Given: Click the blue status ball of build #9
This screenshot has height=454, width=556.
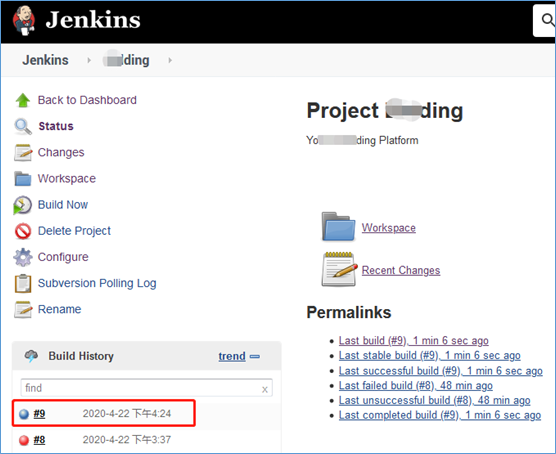Looking at the screenshot, I should tap(24, 414).
